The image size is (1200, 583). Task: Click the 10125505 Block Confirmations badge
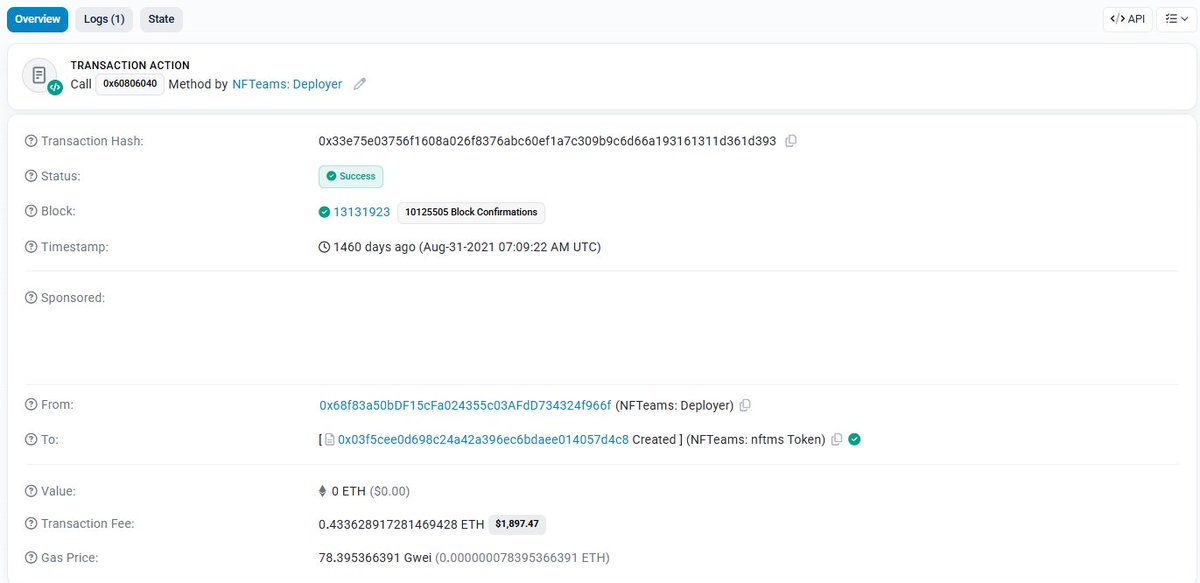471,212
